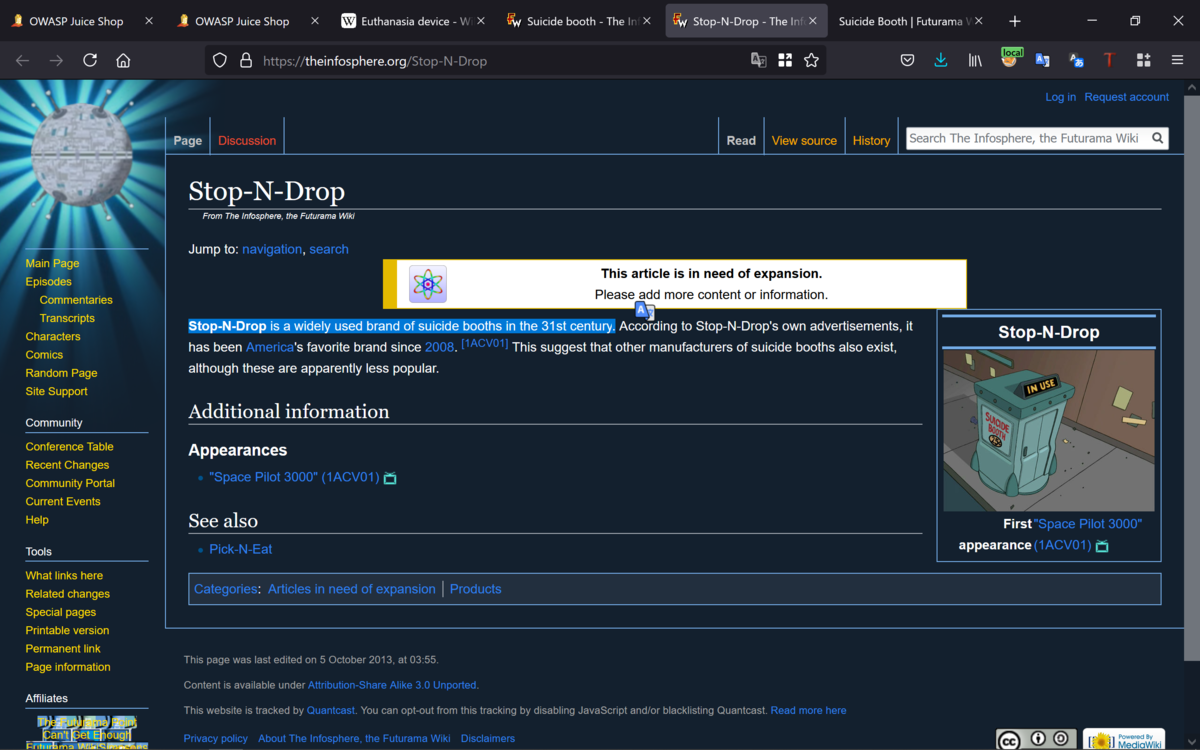This screenshot has width=1200, height=750.
Task: Open a new browser tab
Action: [x=1015, y=21]
